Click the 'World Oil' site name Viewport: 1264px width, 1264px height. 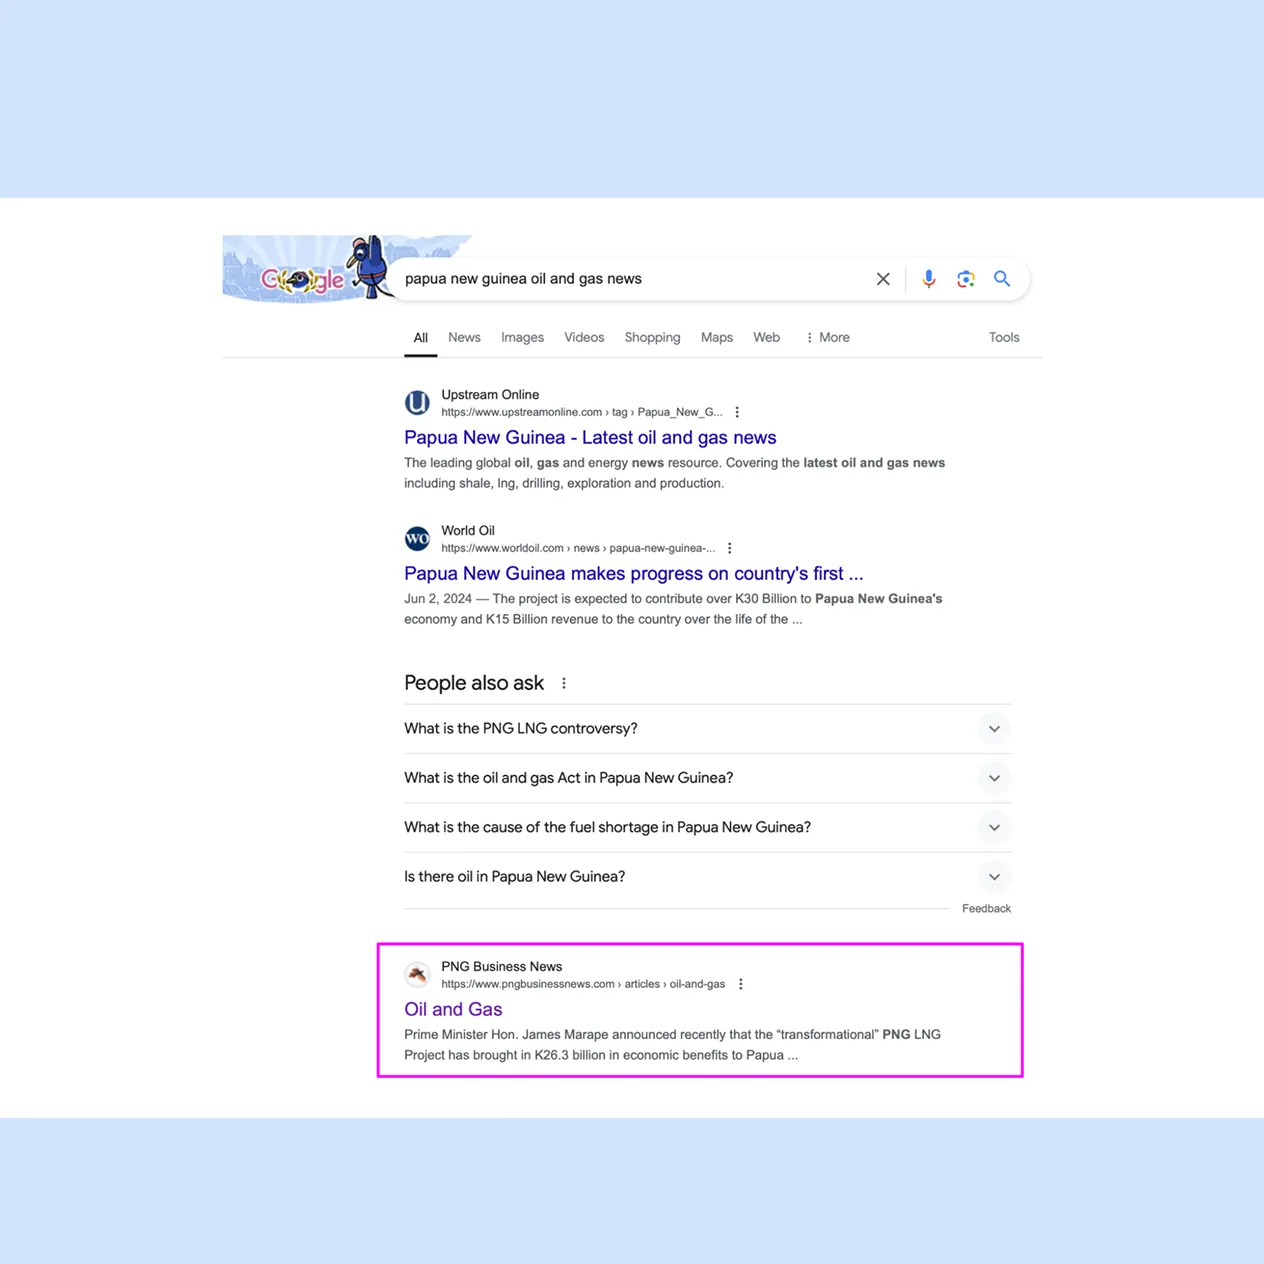pyautogui.click(x=468, y=531)
